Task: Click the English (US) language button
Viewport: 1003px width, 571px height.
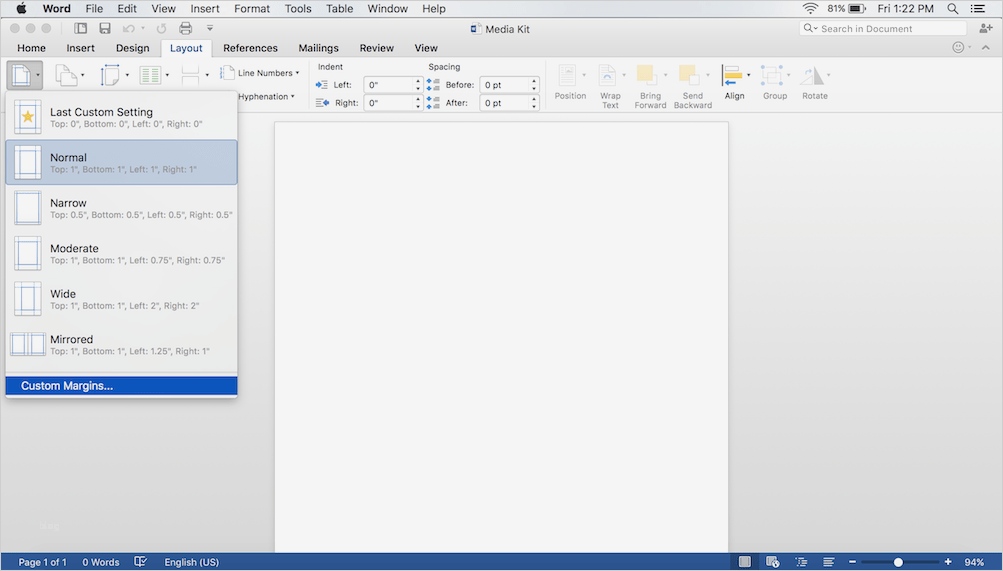Action: [191, 562]
